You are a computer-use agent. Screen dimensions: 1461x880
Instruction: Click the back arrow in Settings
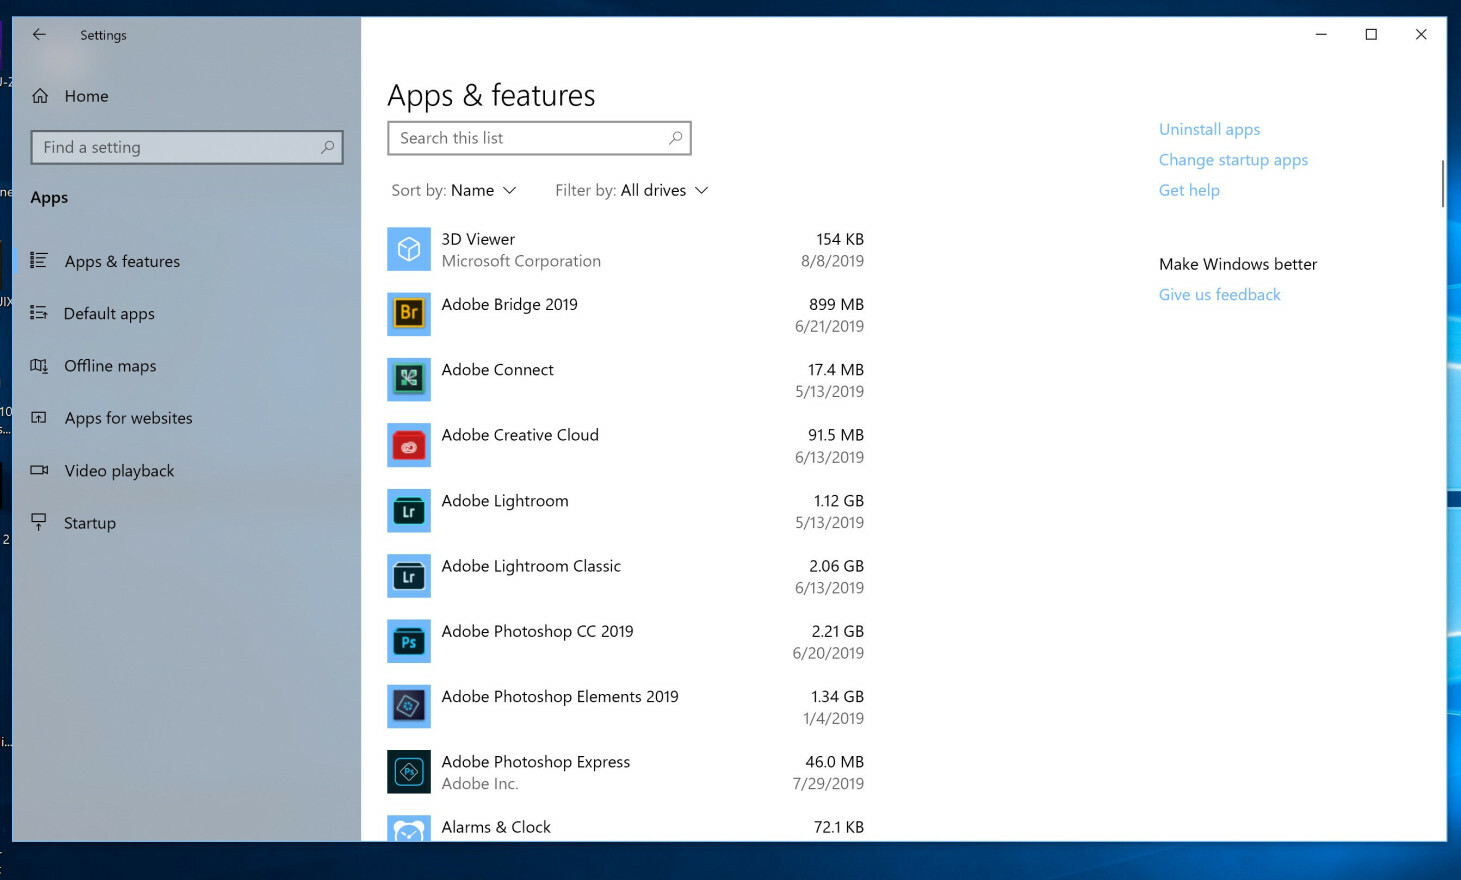pos(39,34)
